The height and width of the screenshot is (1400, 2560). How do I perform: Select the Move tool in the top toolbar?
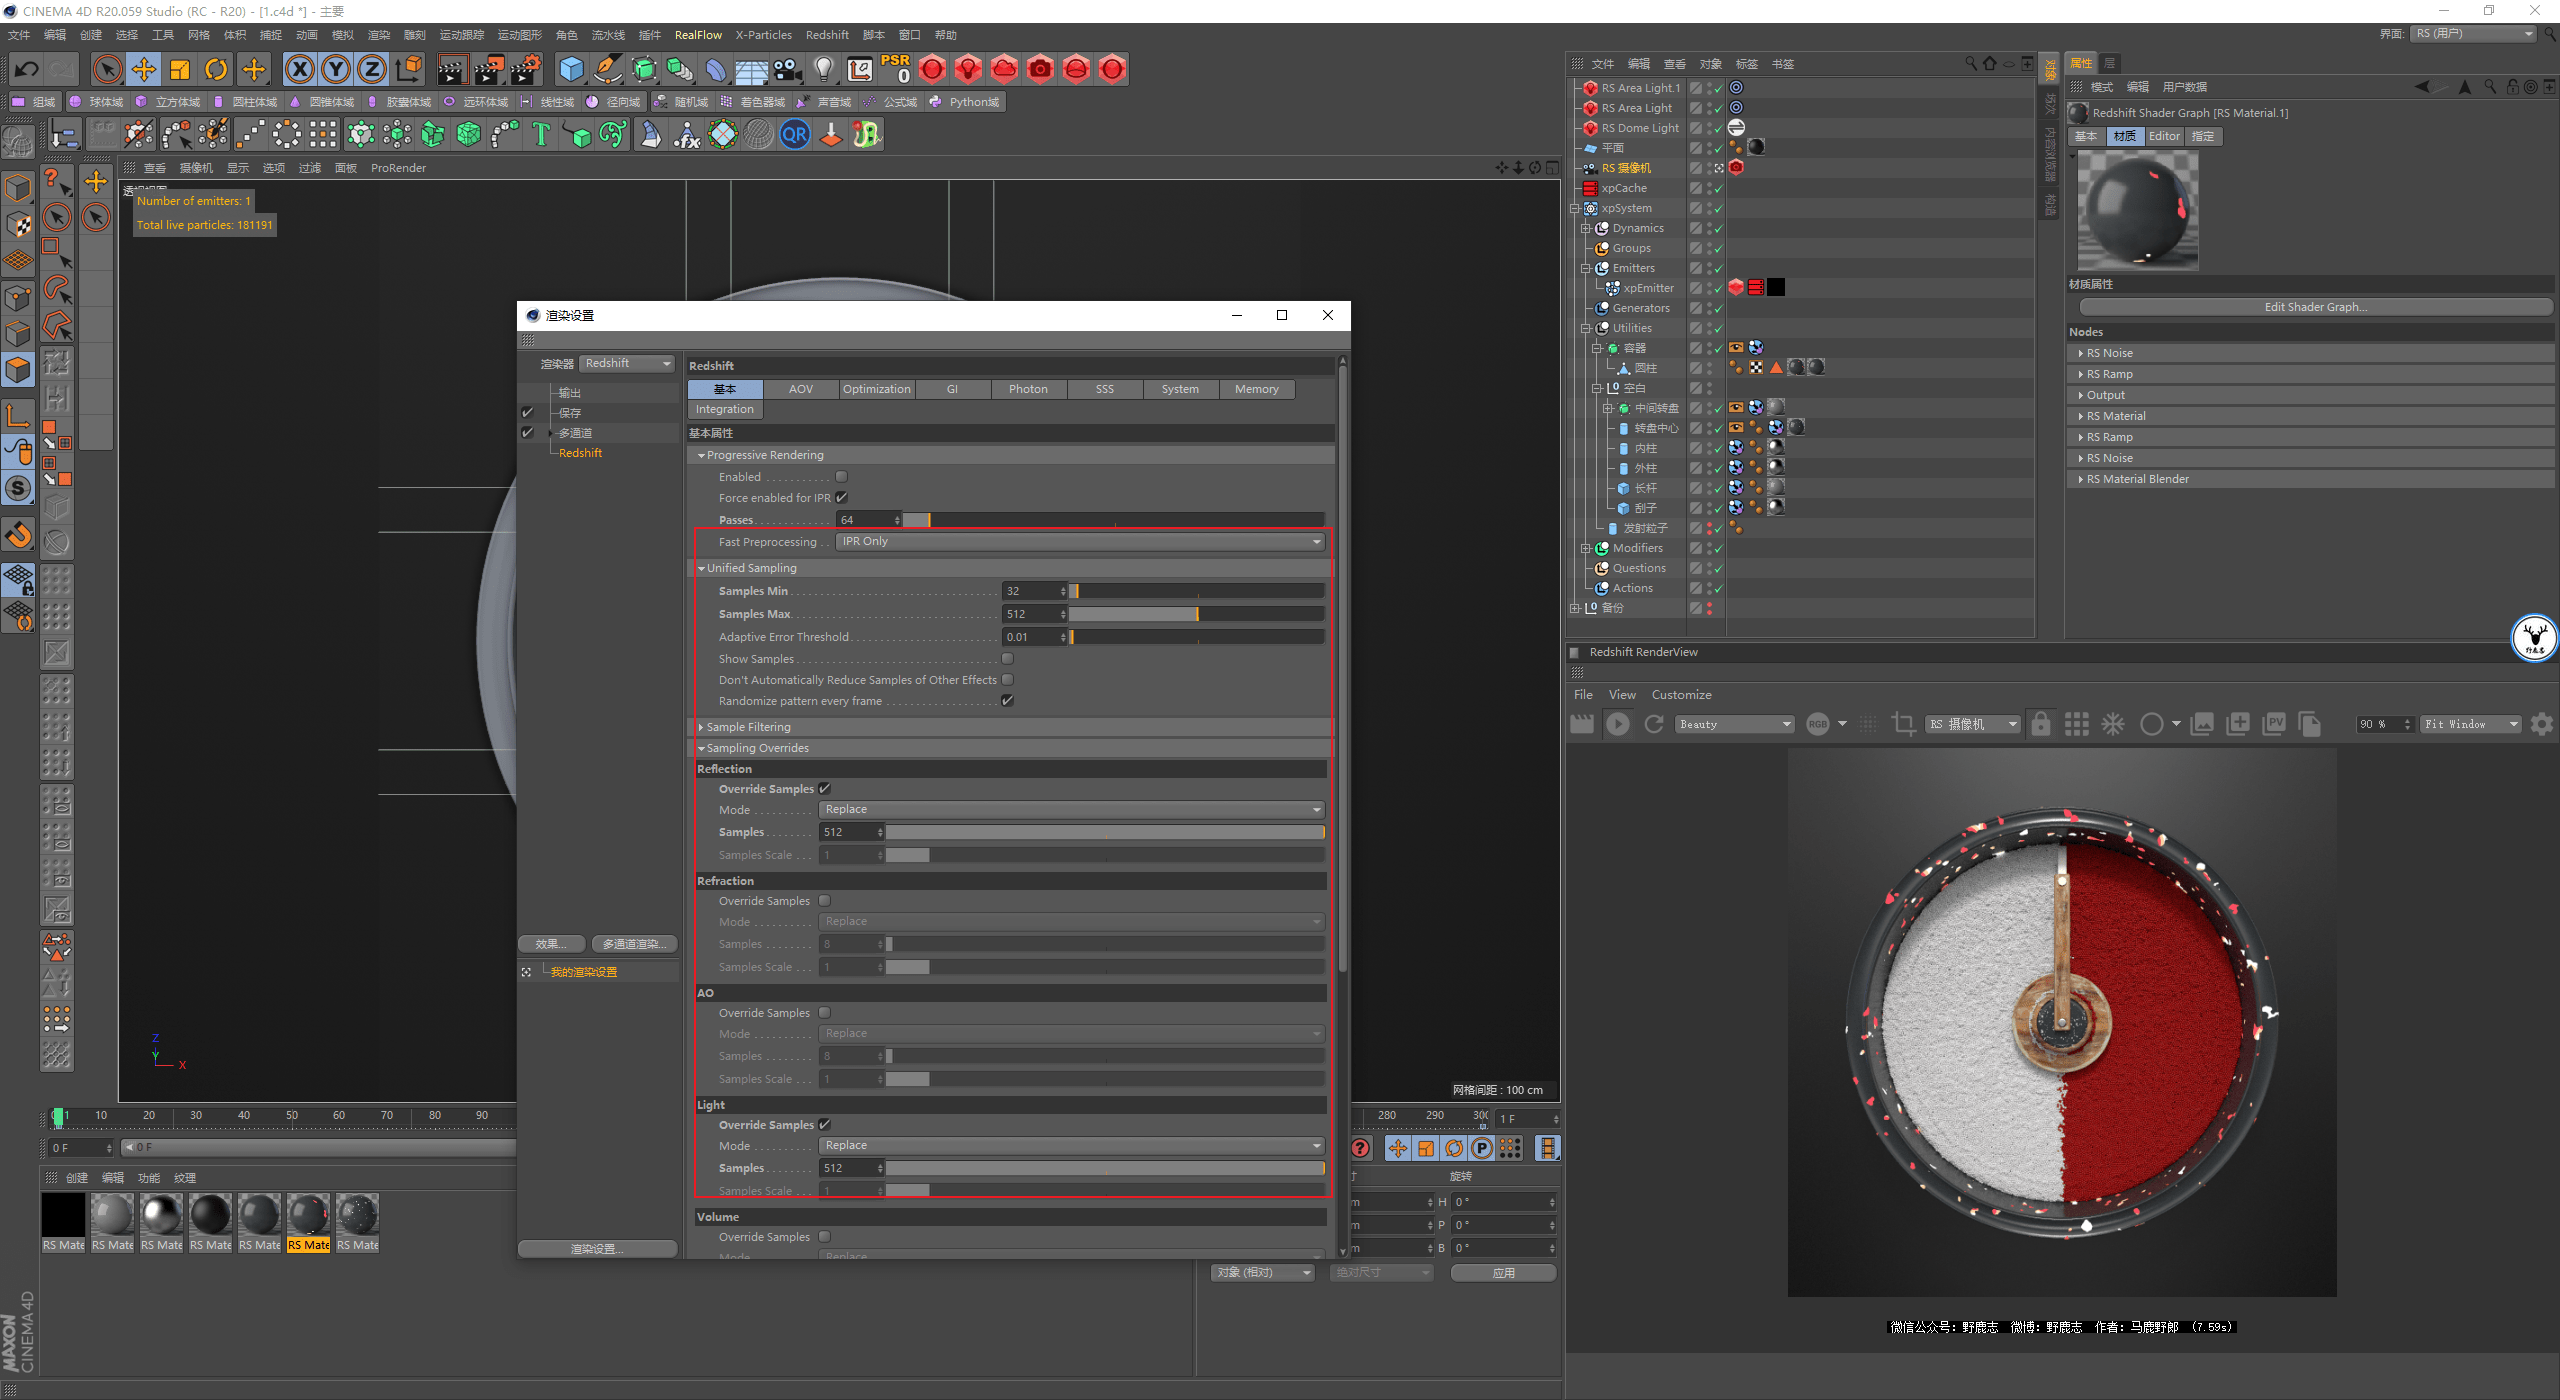pyautogui.click(x=144, y=69)
